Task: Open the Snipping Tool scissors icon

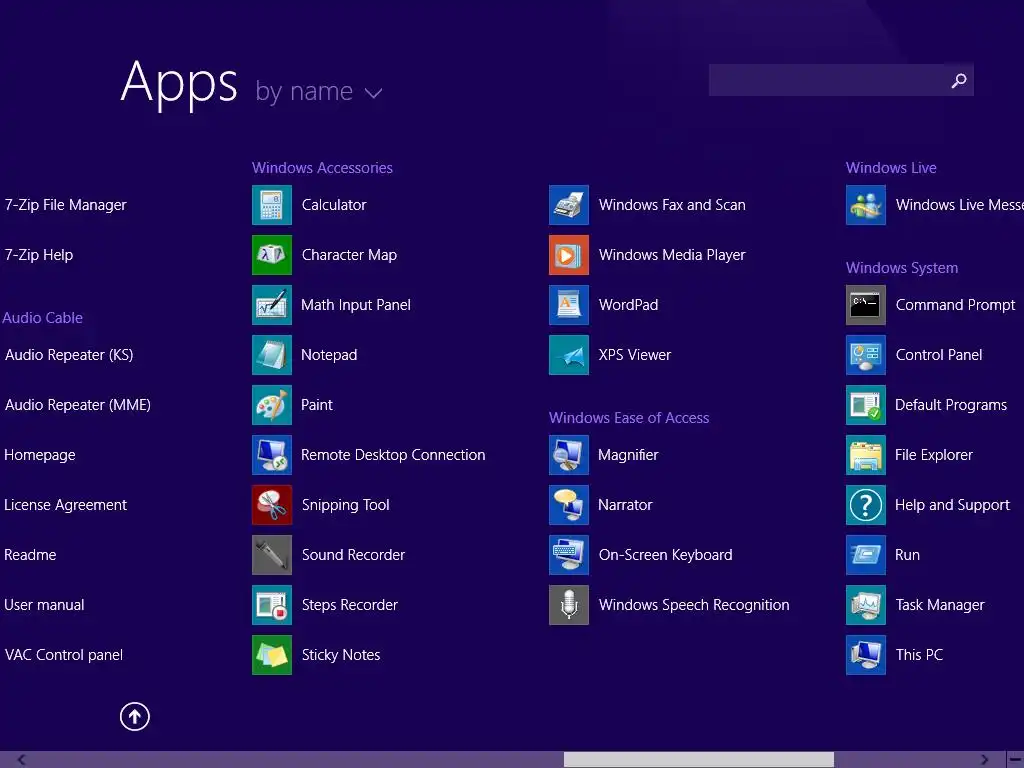Action: (x=272, y=505)
